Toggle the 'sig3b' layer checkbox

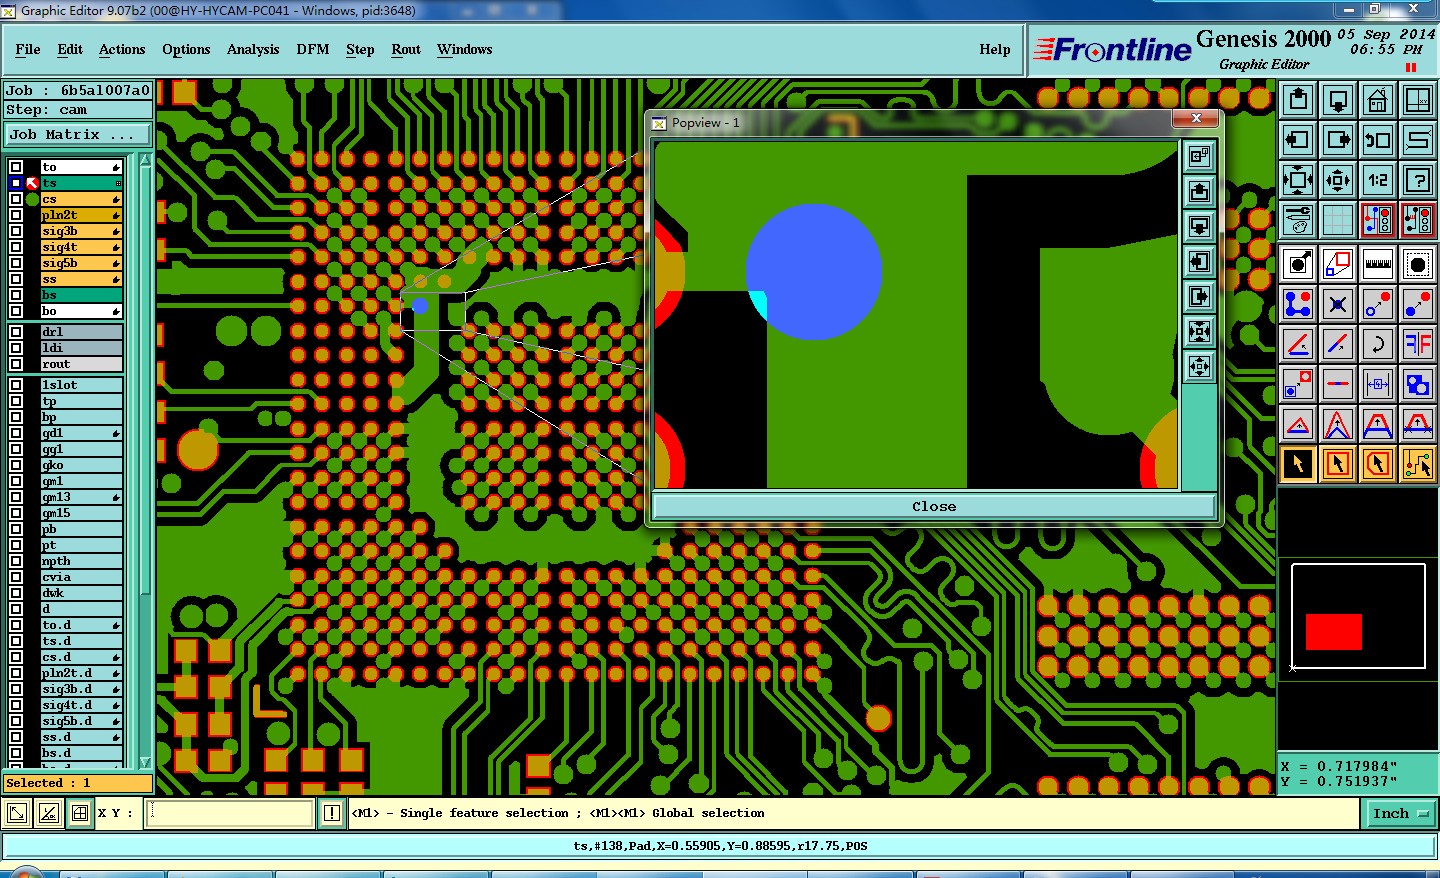click(x=16, y=231)
